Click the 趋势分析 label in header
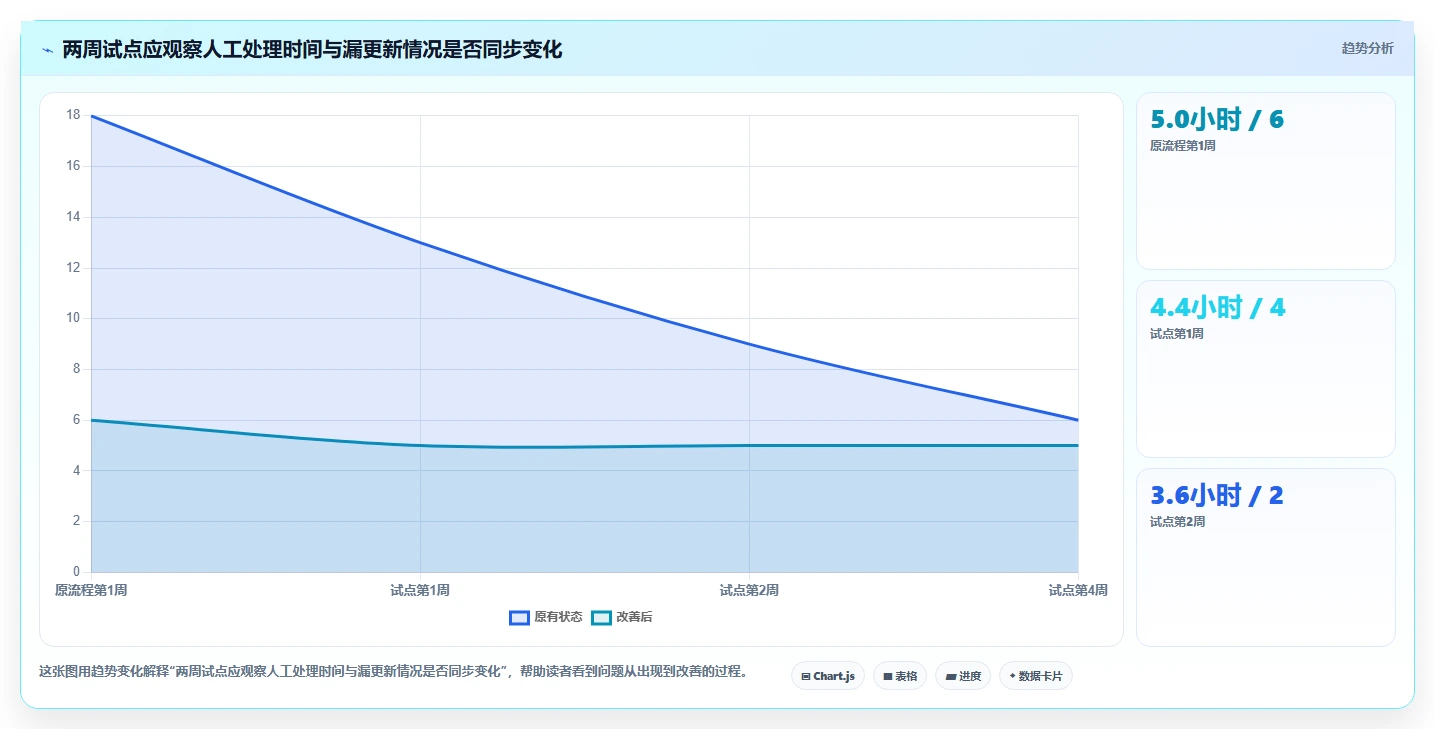The image size is (1435, 729). point(1367,48)
